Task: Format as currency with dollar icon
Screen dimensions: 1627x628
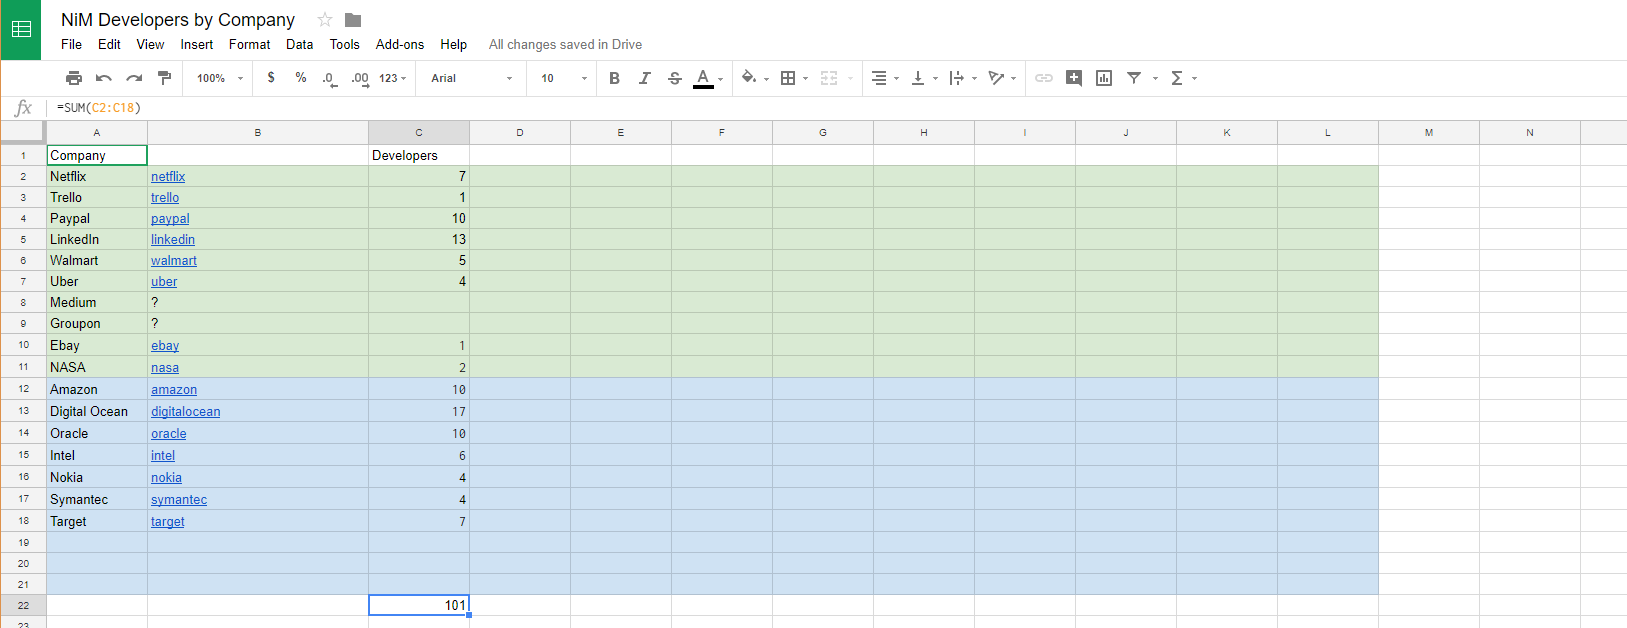Action: (271, 78)
